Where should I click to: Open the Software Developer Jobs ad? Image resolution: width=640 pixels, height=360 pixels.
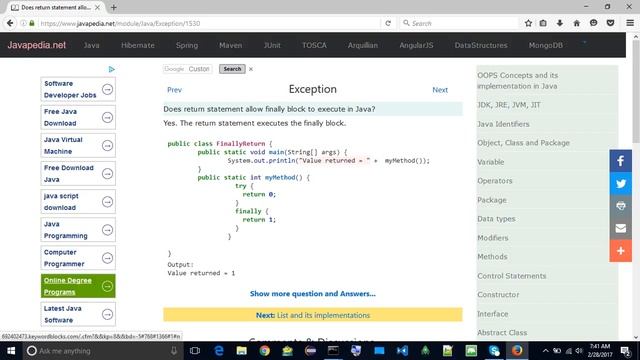[x=78, y=89]
